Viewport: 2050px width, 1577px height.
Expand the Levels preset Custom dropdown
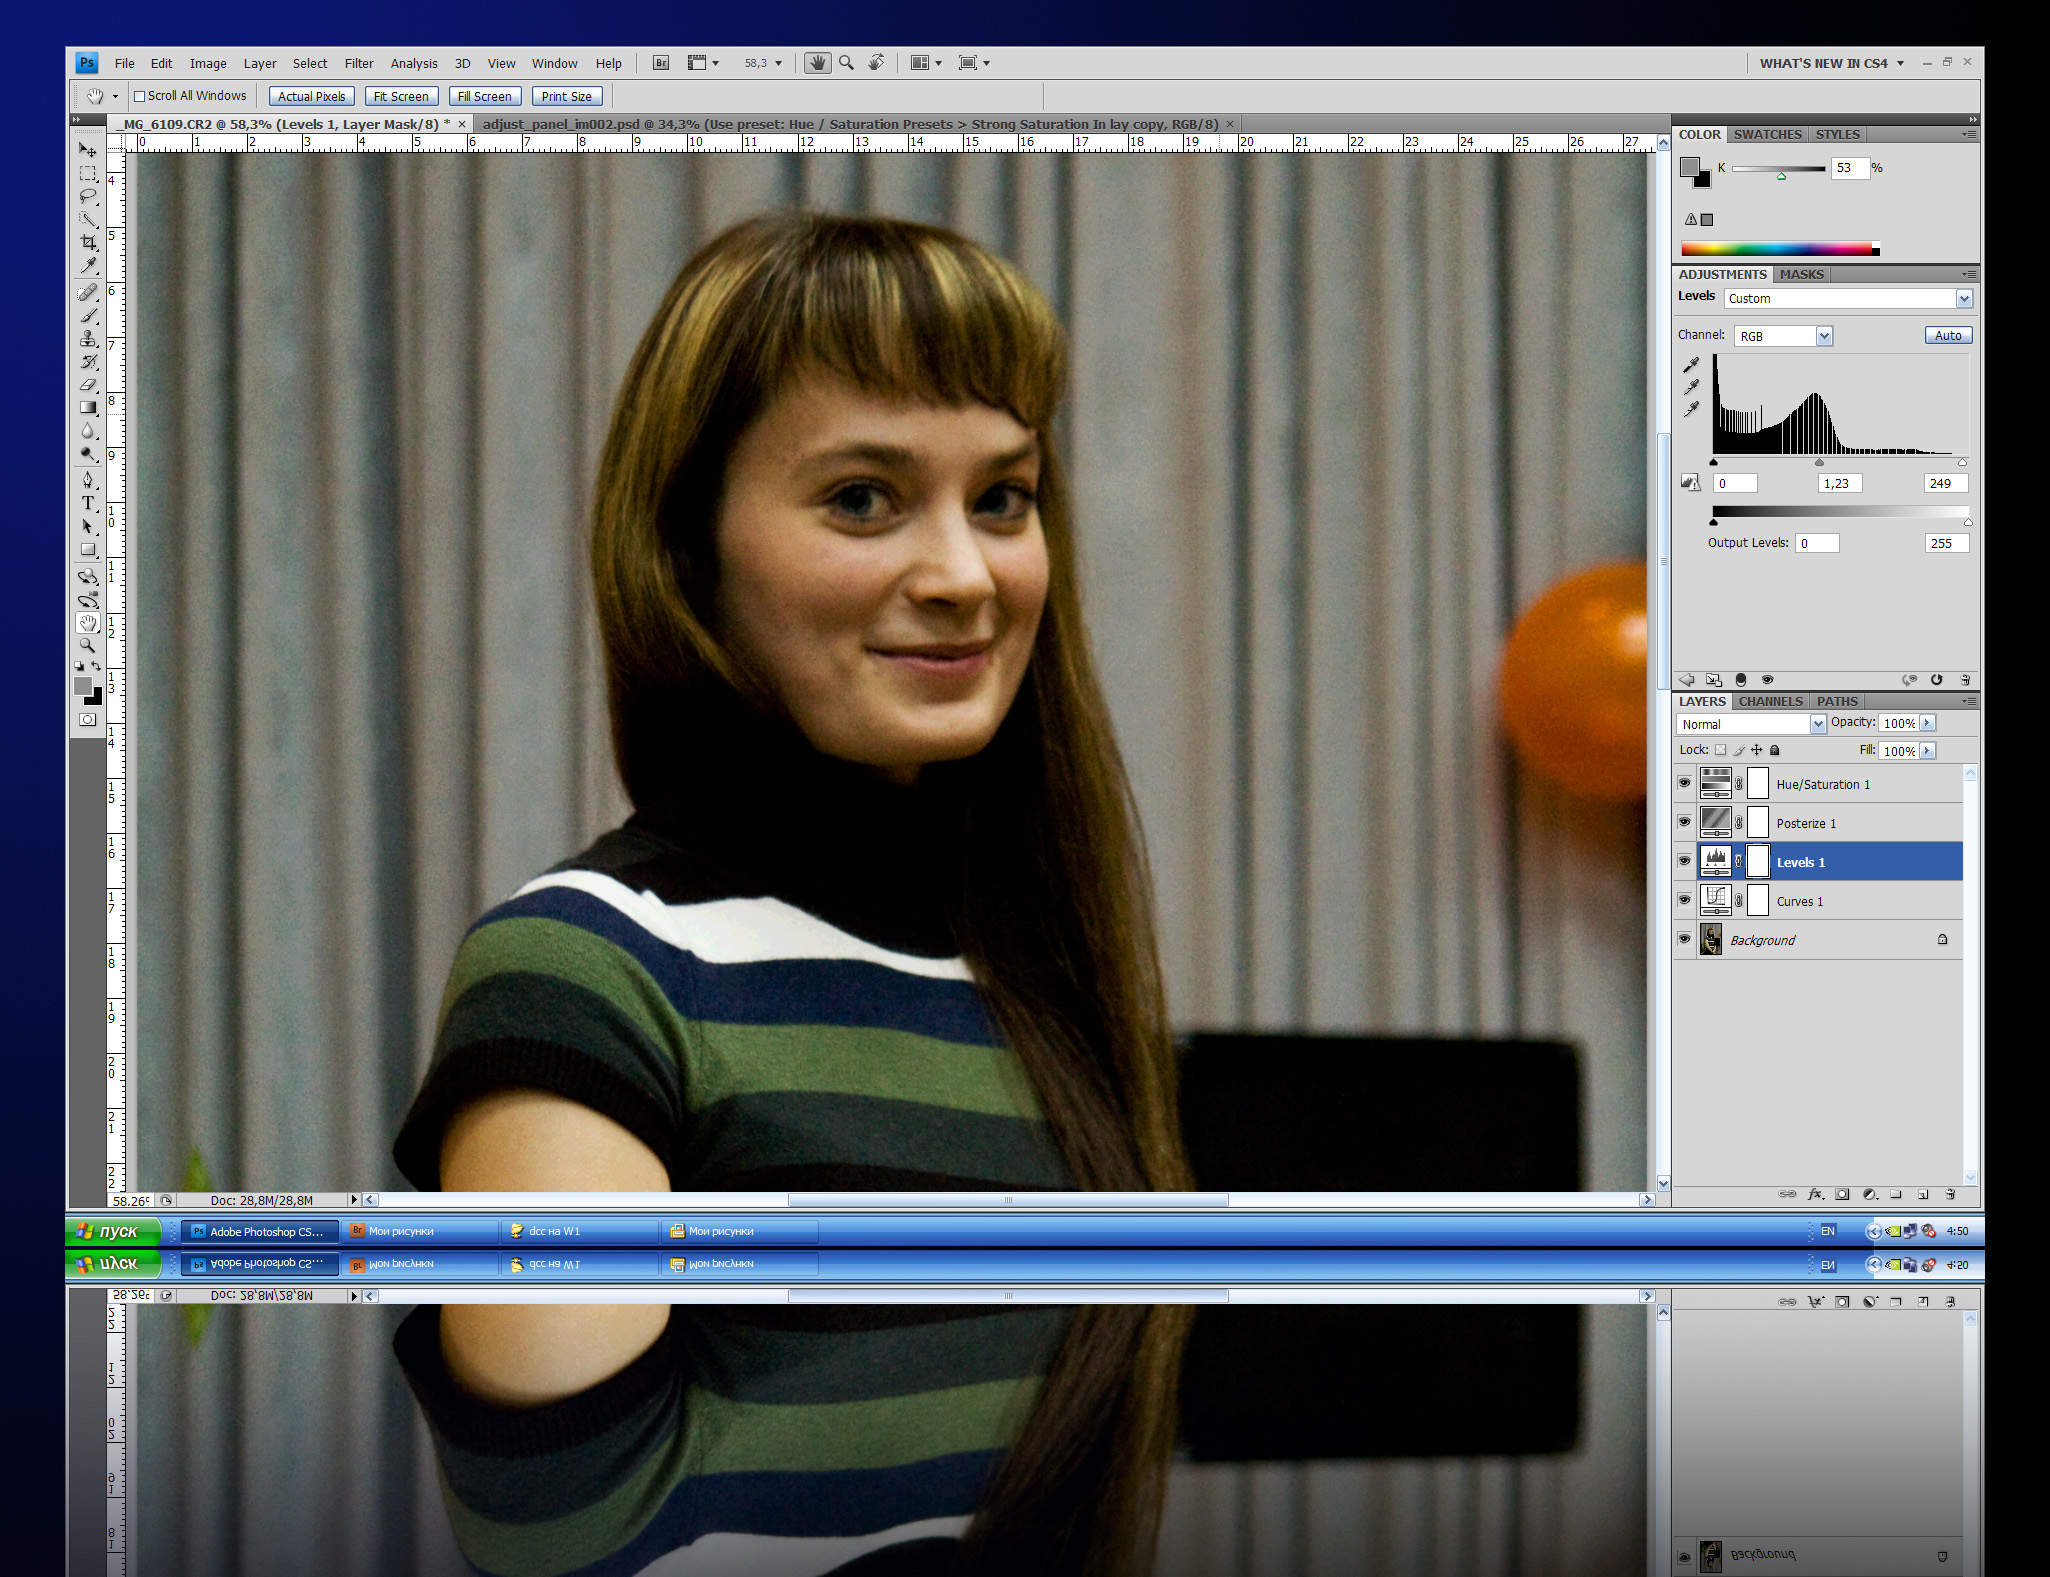pyautogui.click(x=1963, y=299)
